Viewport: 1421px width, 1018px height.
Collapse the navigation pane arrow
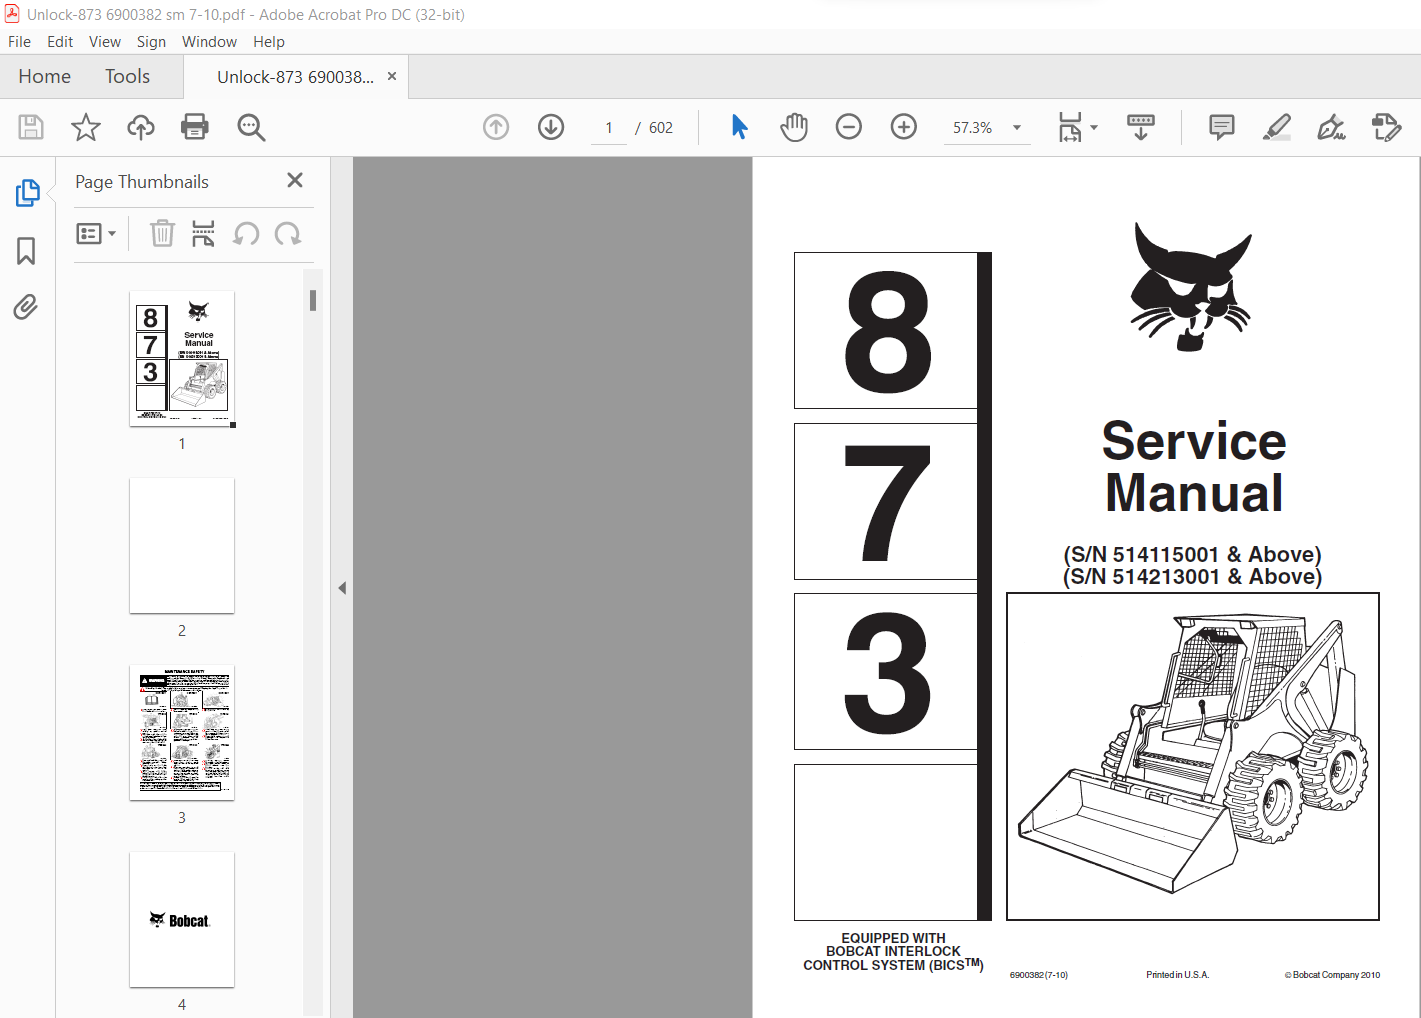click(342, 588)
